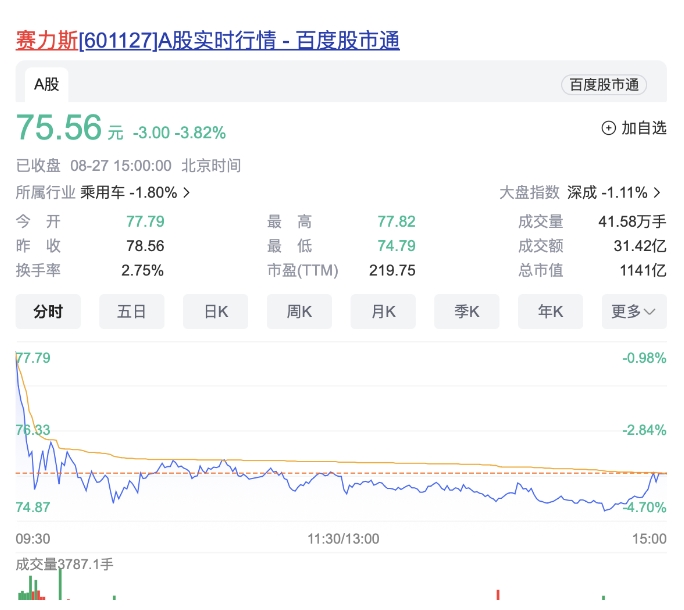Image resolution: width=684 pixels, height=610 pixels.
Task: Click 最低 value 74.79
Action: (397, 246)
